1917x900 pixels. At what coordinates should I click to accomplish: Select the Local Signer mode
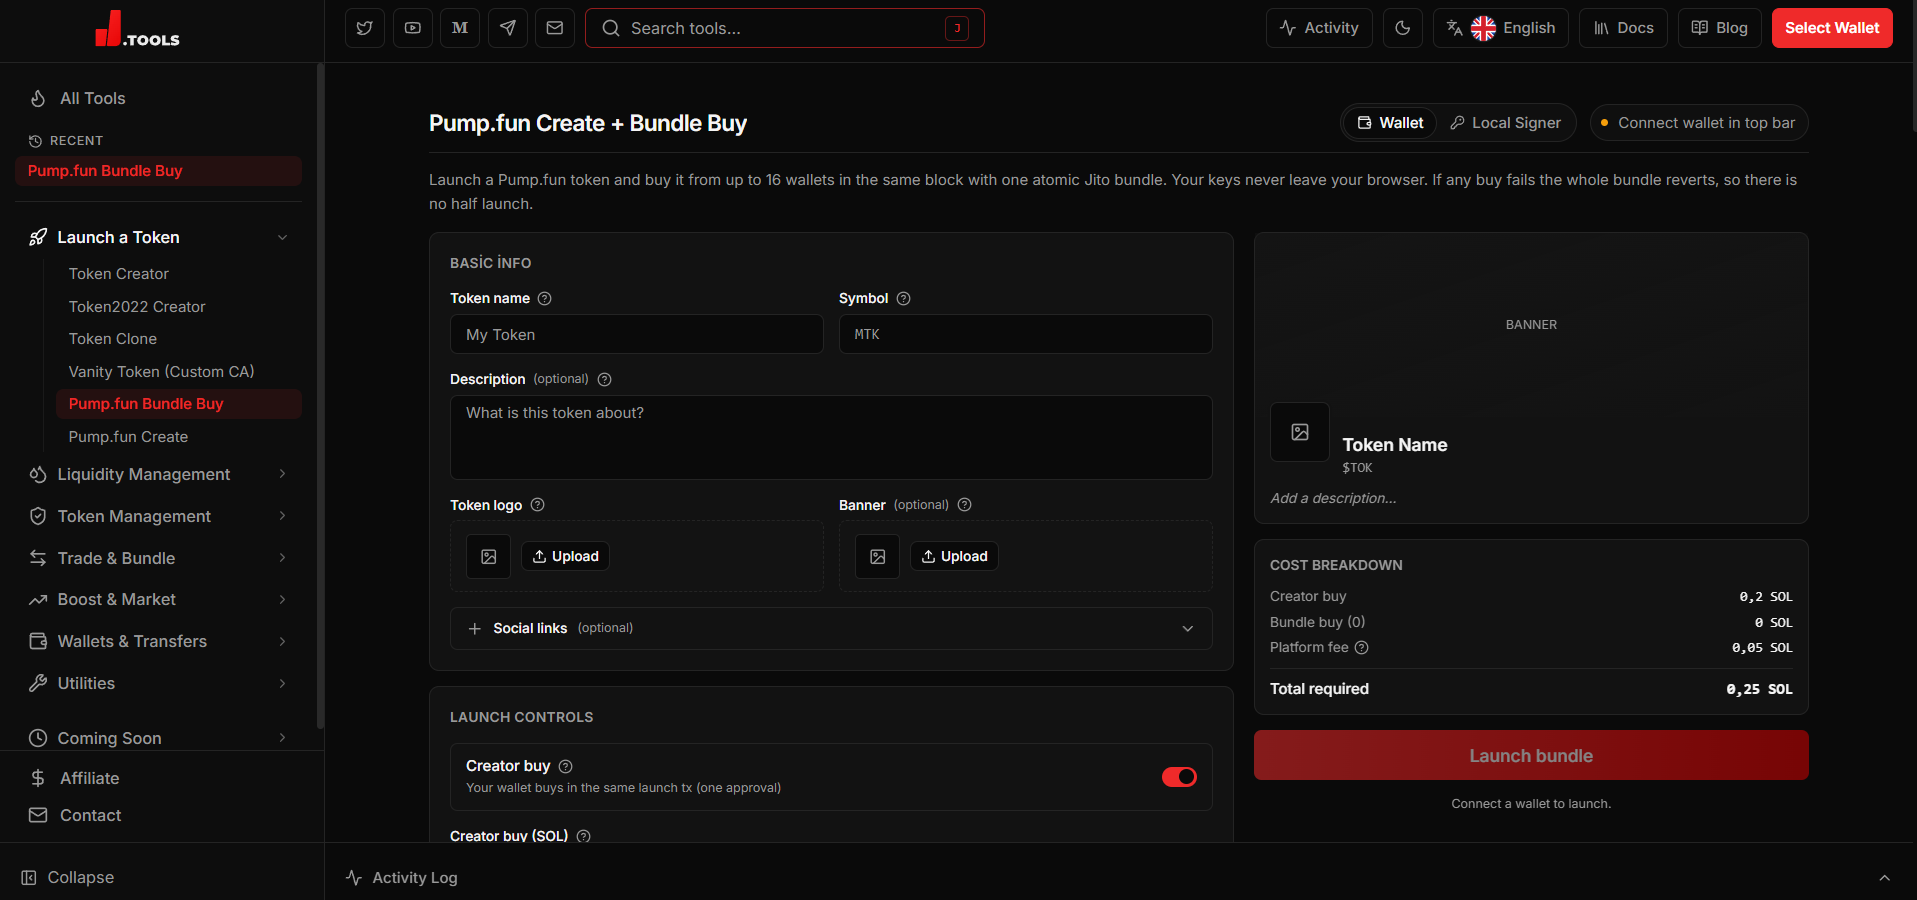tap(1505, 123)
